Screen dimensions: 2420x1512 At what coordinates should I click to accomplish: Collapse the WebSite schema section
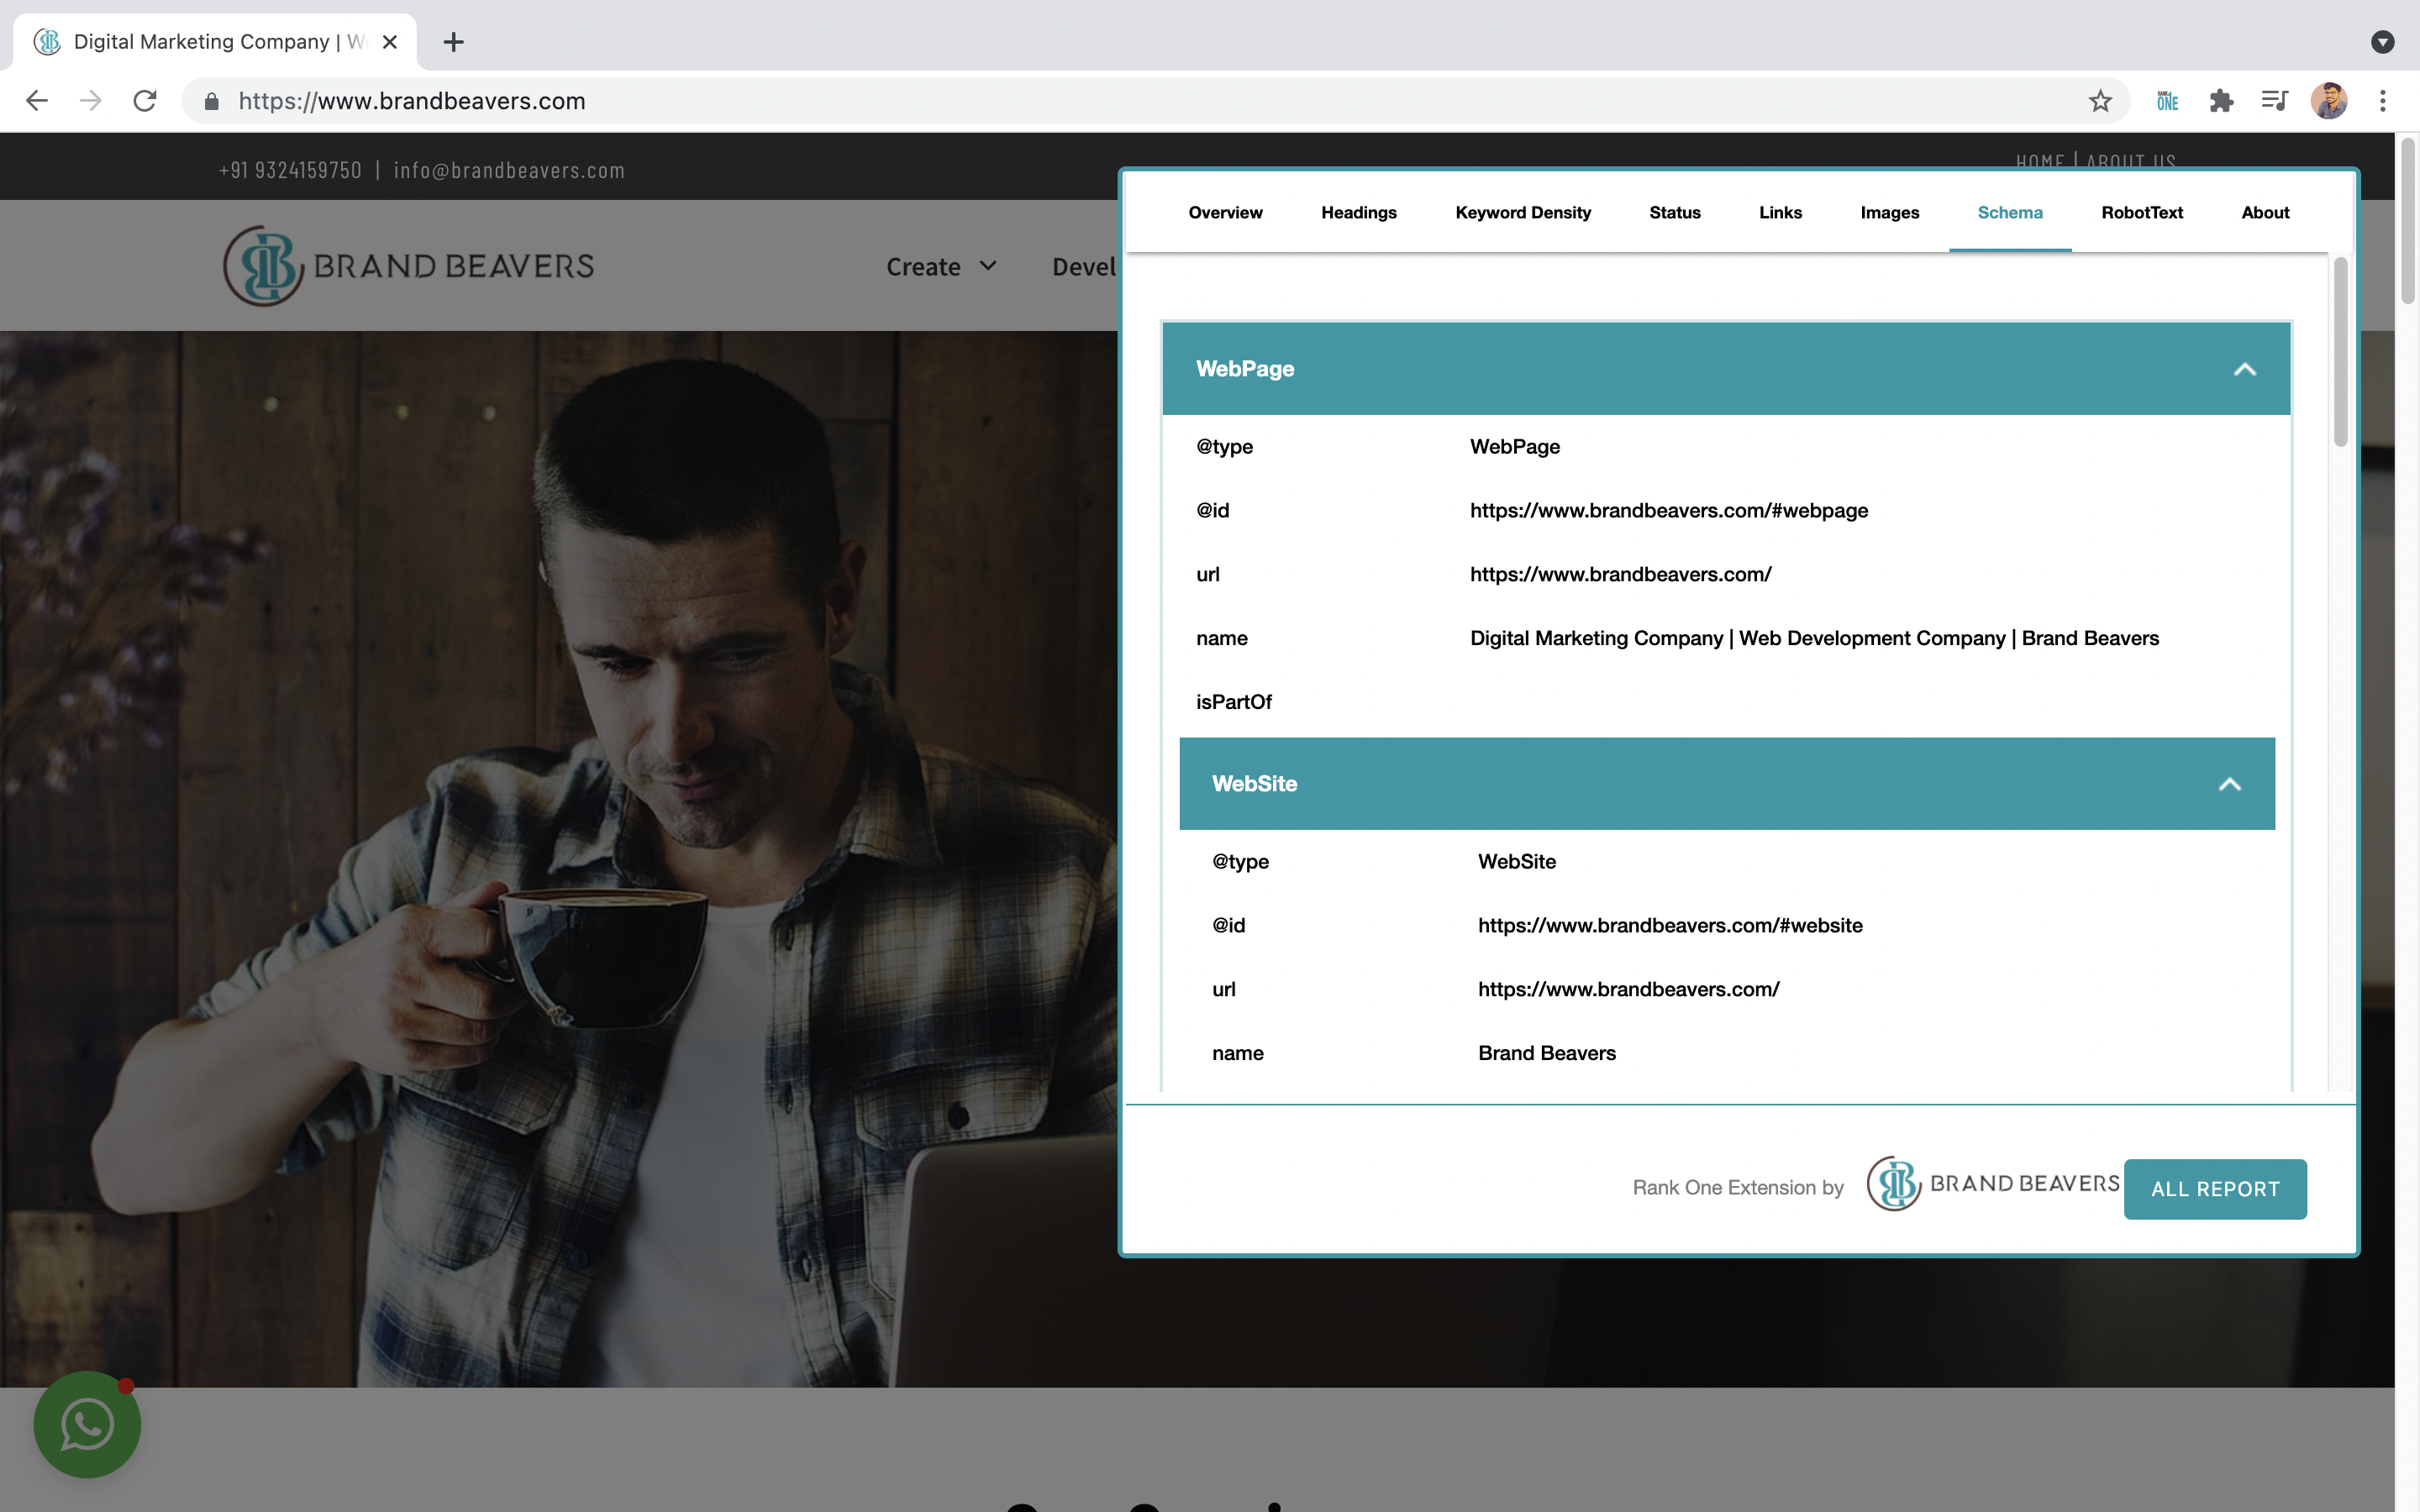coord(2228,784)
